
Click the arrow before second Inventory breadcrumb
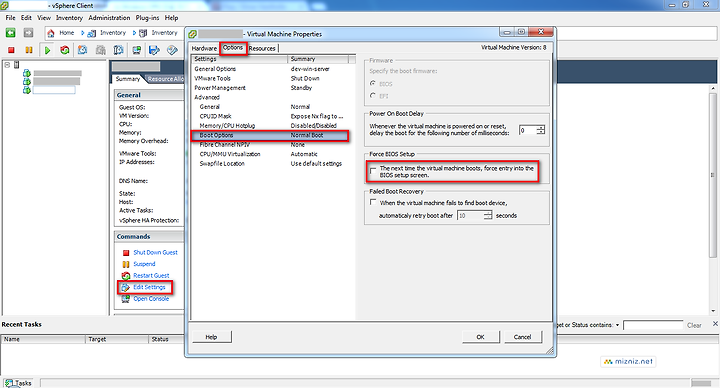tap(135, 33)
